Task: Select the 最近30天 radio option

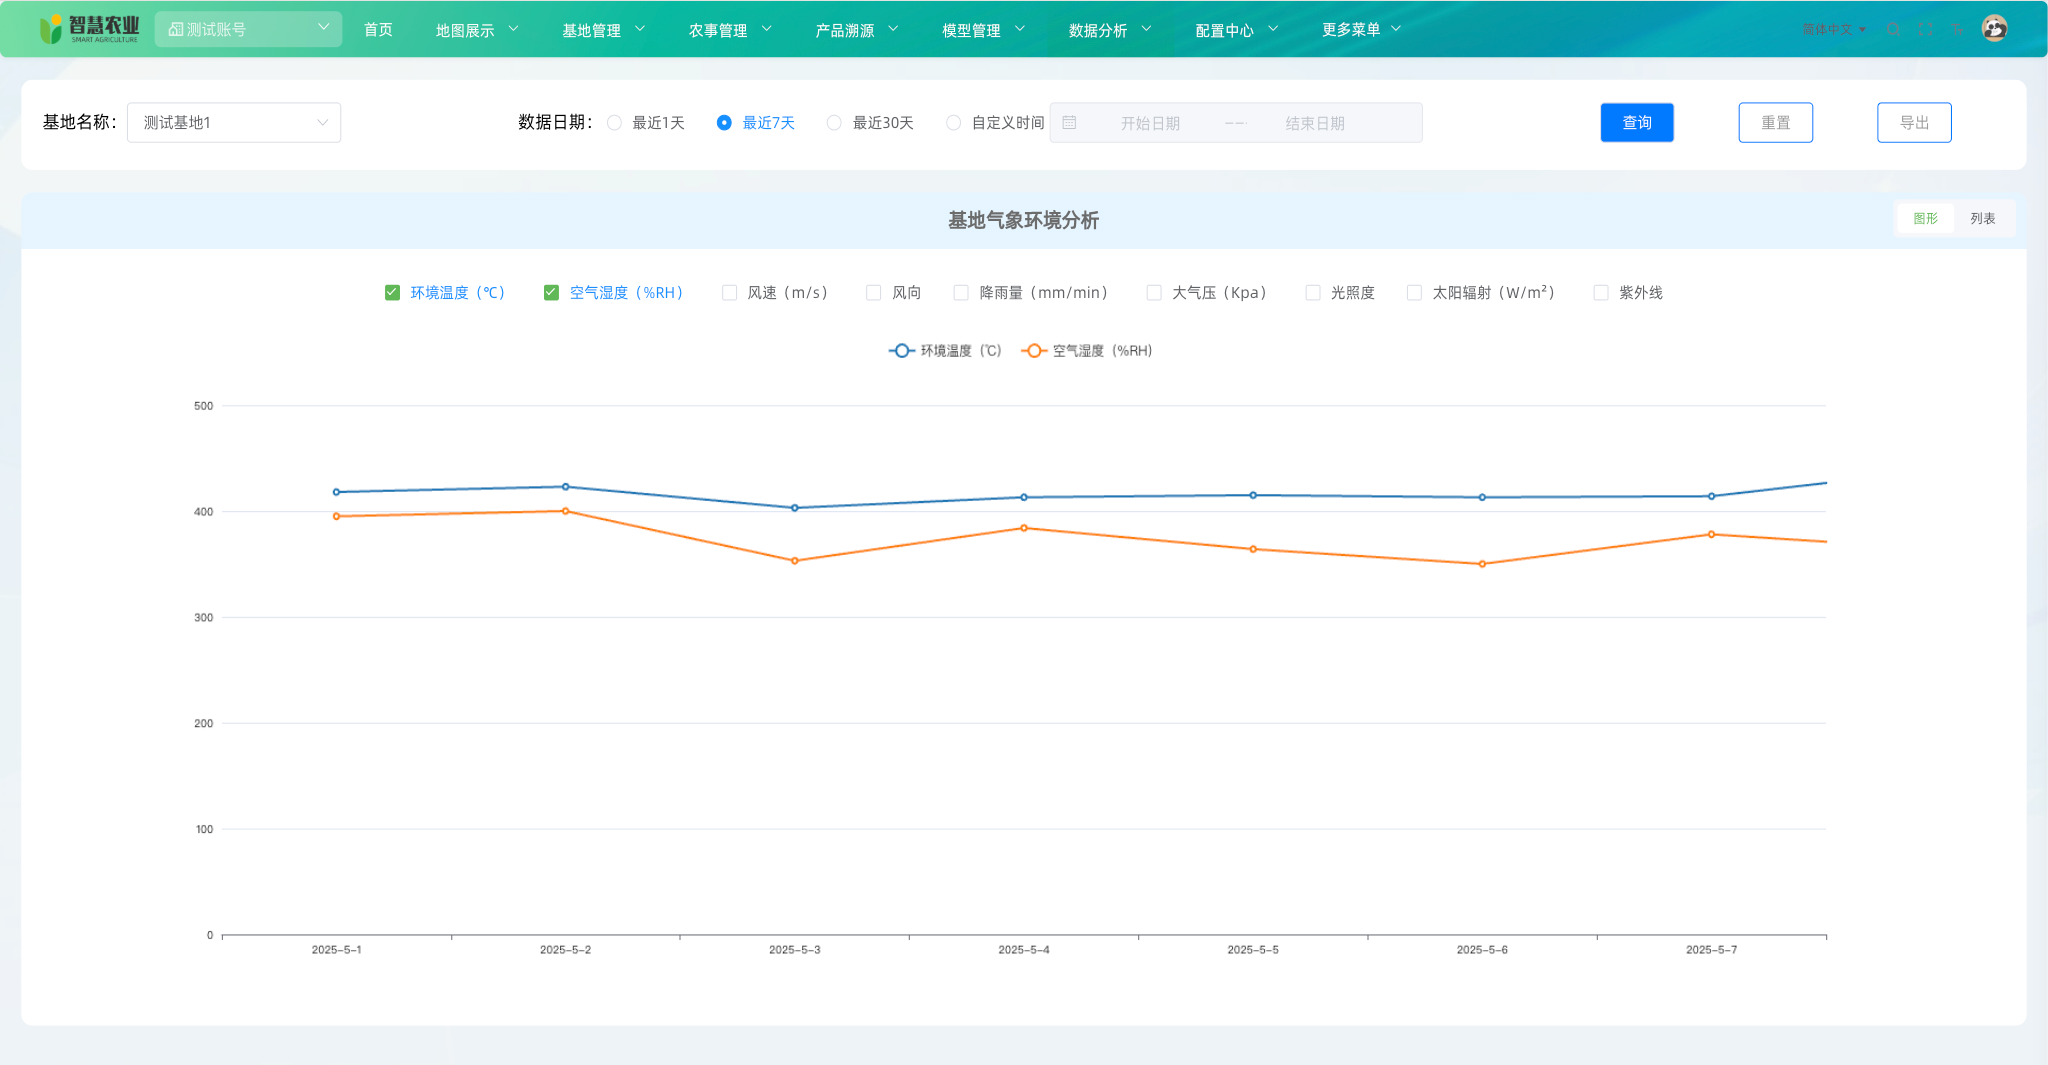Action: tap(834, 123)
